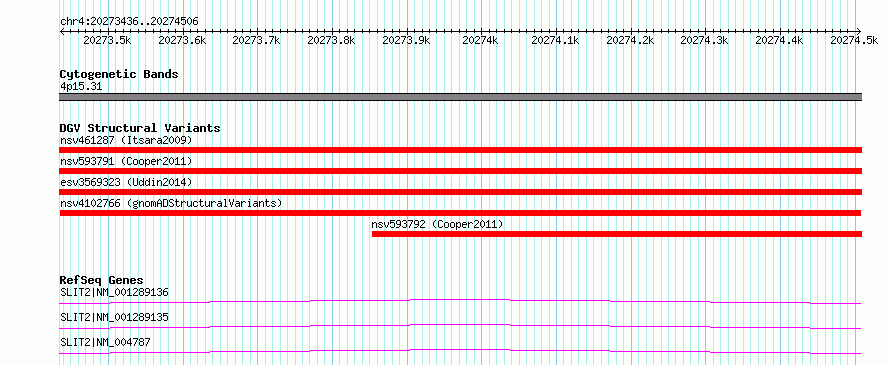
Task: Click the esv3569323 (Uddin2014) variant bar
Action: [x=460, y=192]
